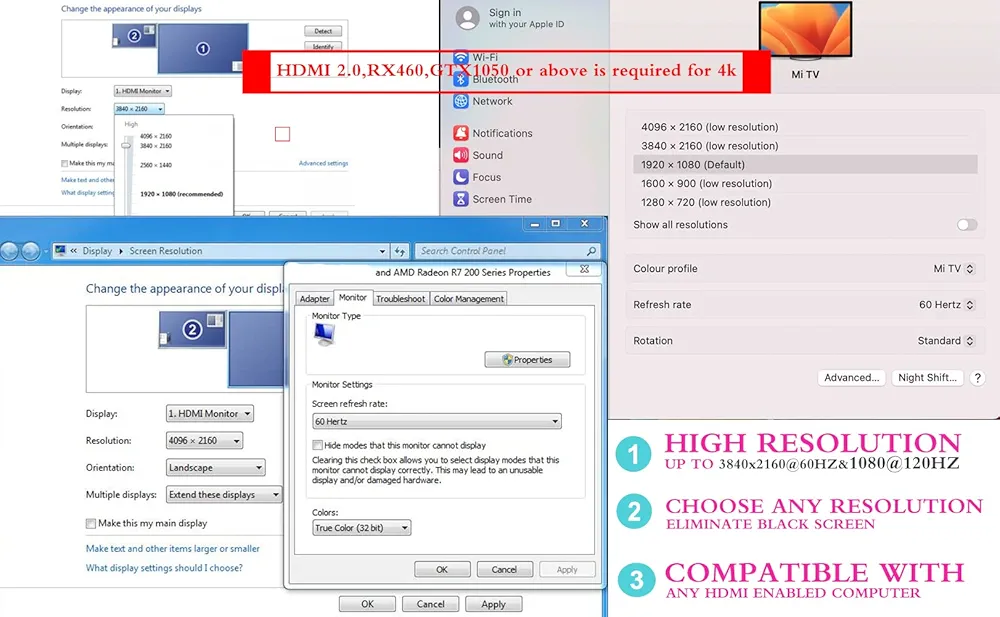This screenshot has width=1000, height=617.
Task: Check Hide modes this monitor cannot display
Action: click(x=318, y=445)
